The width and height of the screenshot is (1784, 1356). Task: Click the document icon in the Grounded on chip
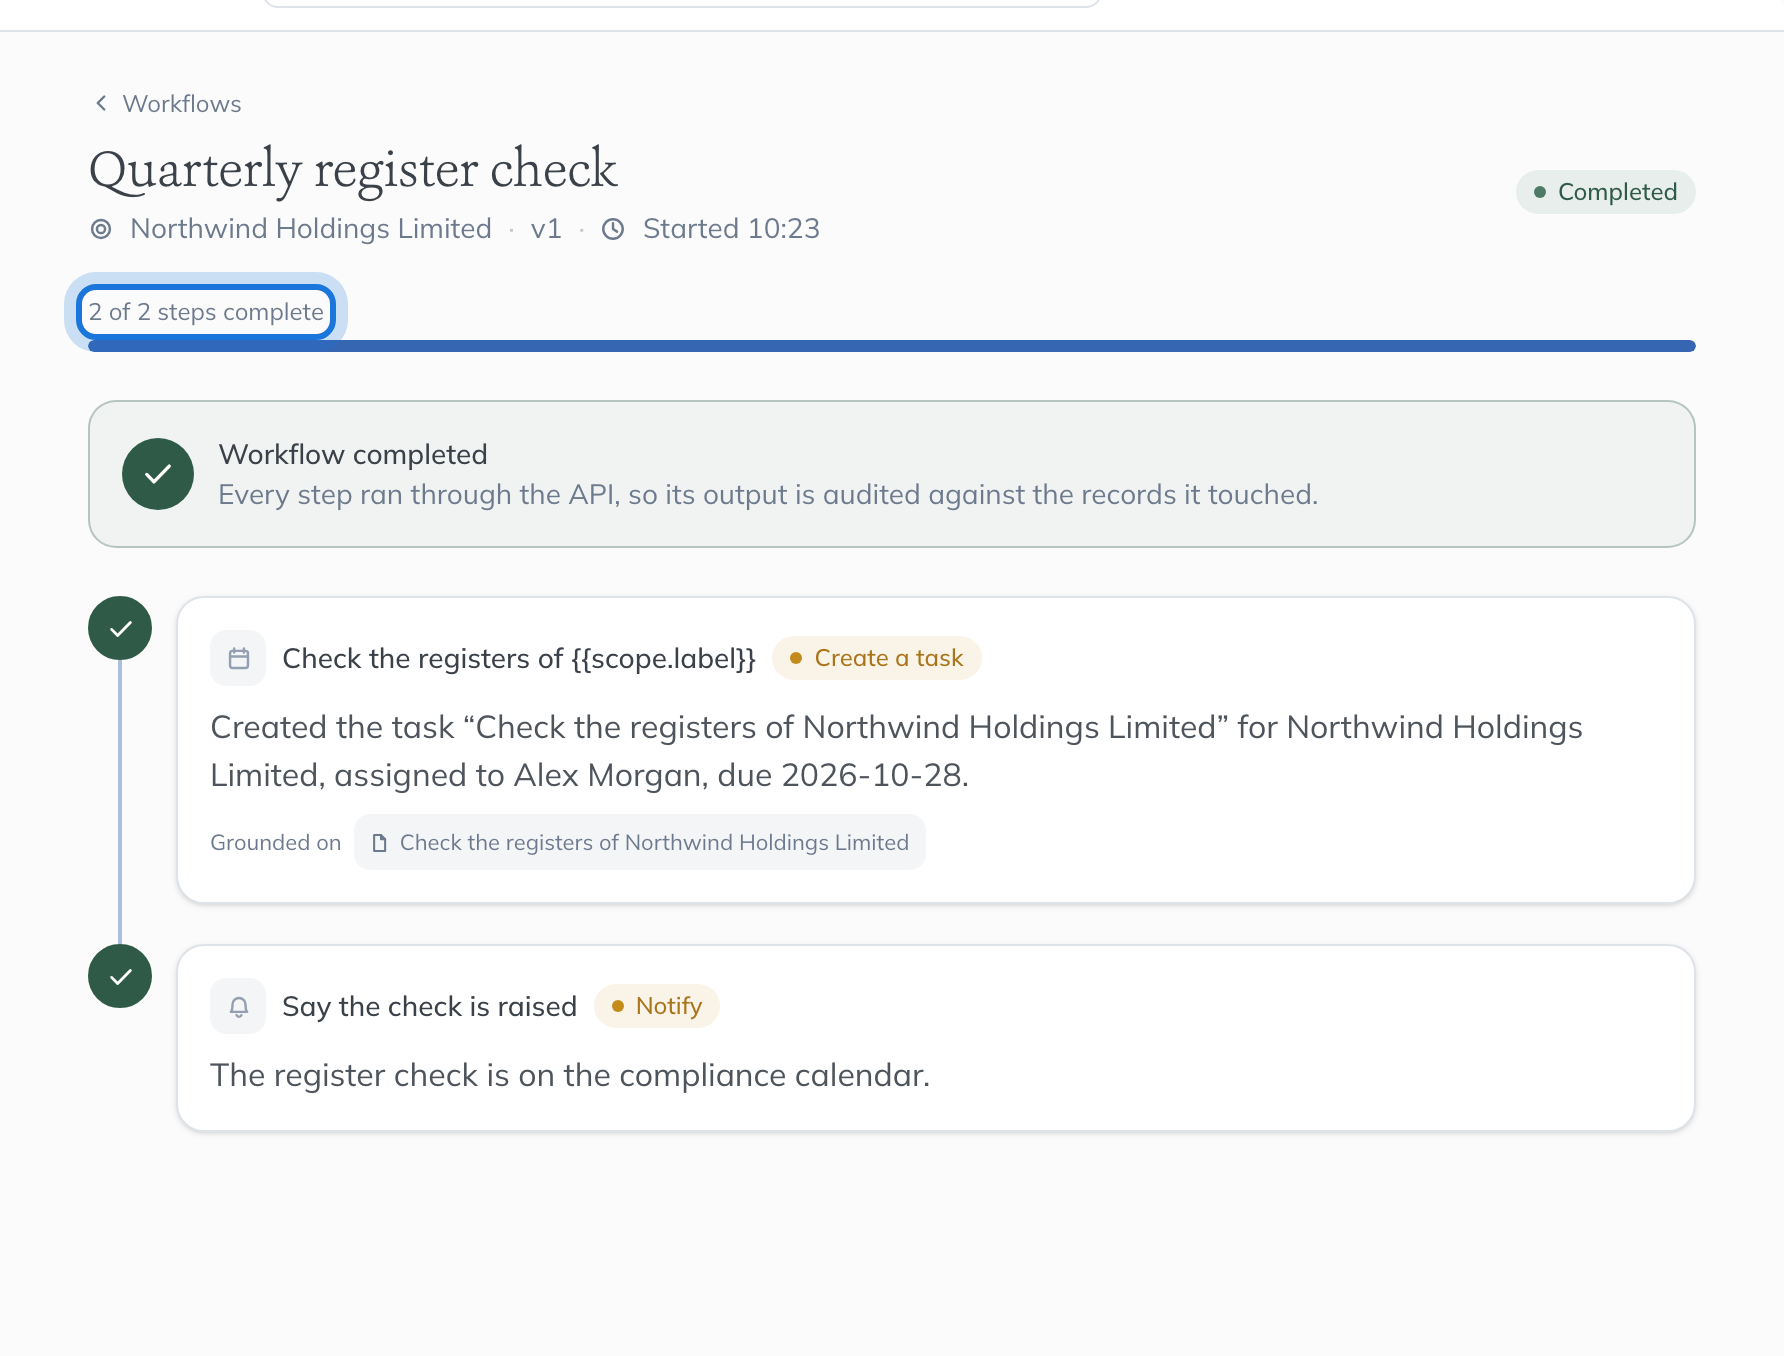[x=379, y=843]
